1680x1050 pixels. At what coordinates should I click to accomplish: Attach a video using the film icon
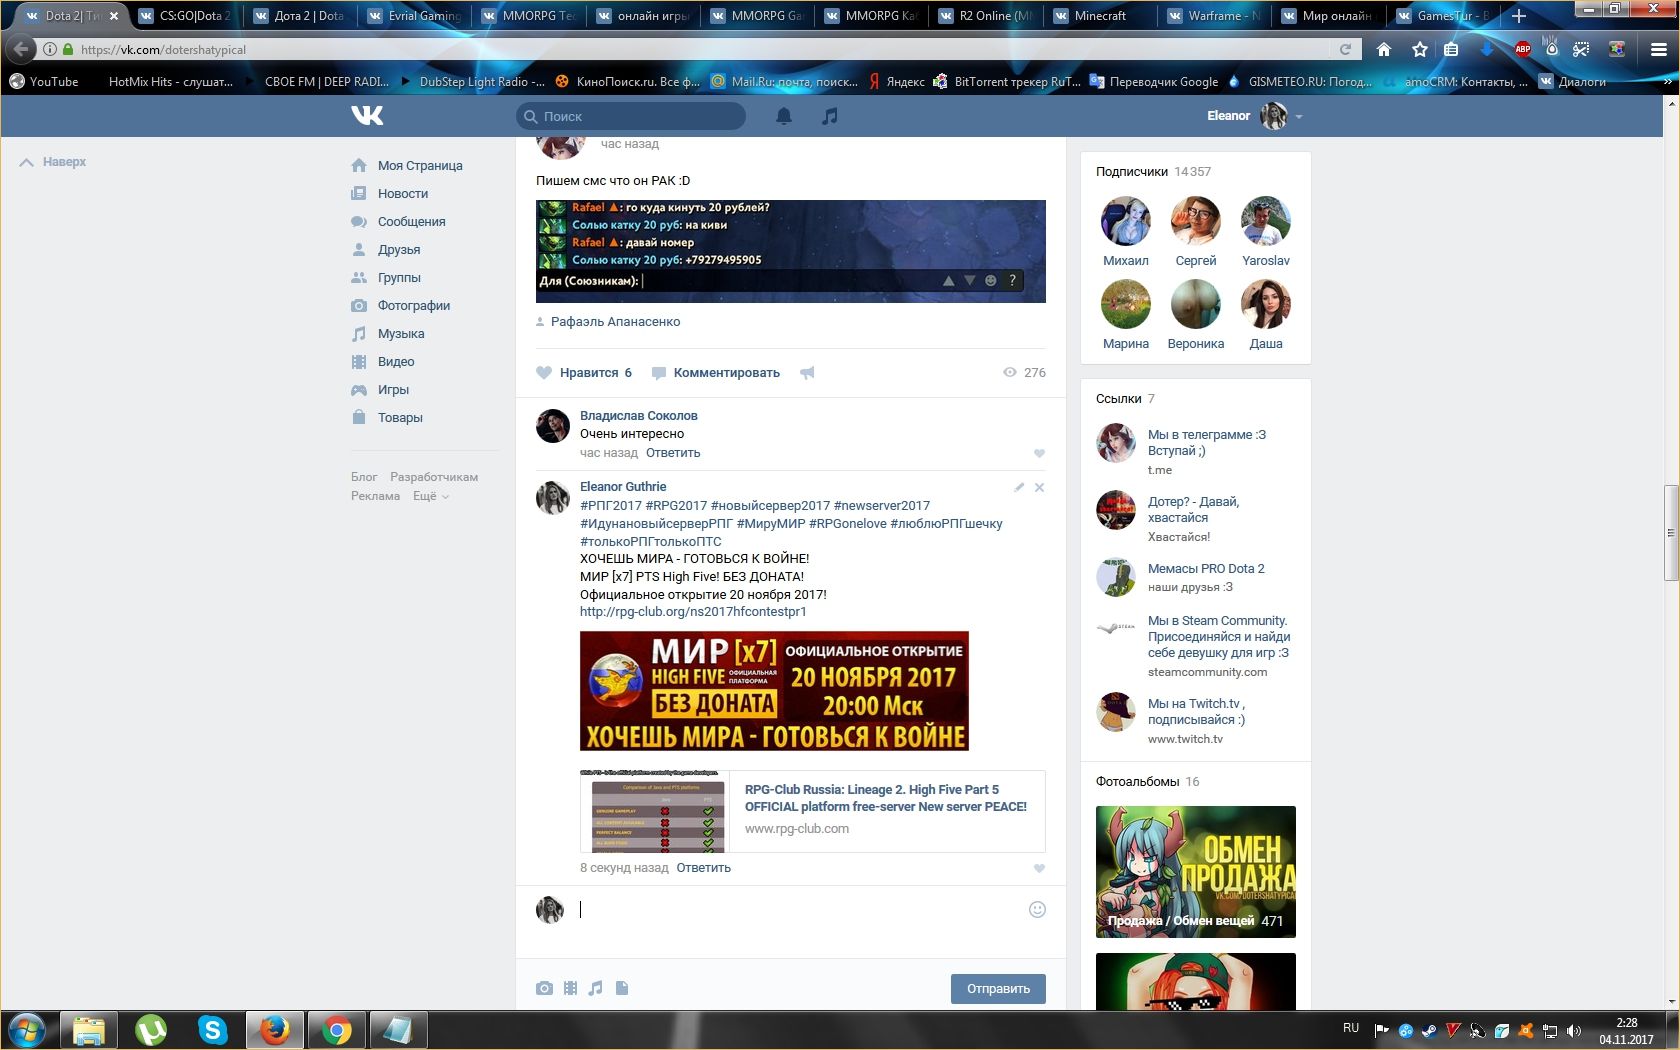click(570, 988)
